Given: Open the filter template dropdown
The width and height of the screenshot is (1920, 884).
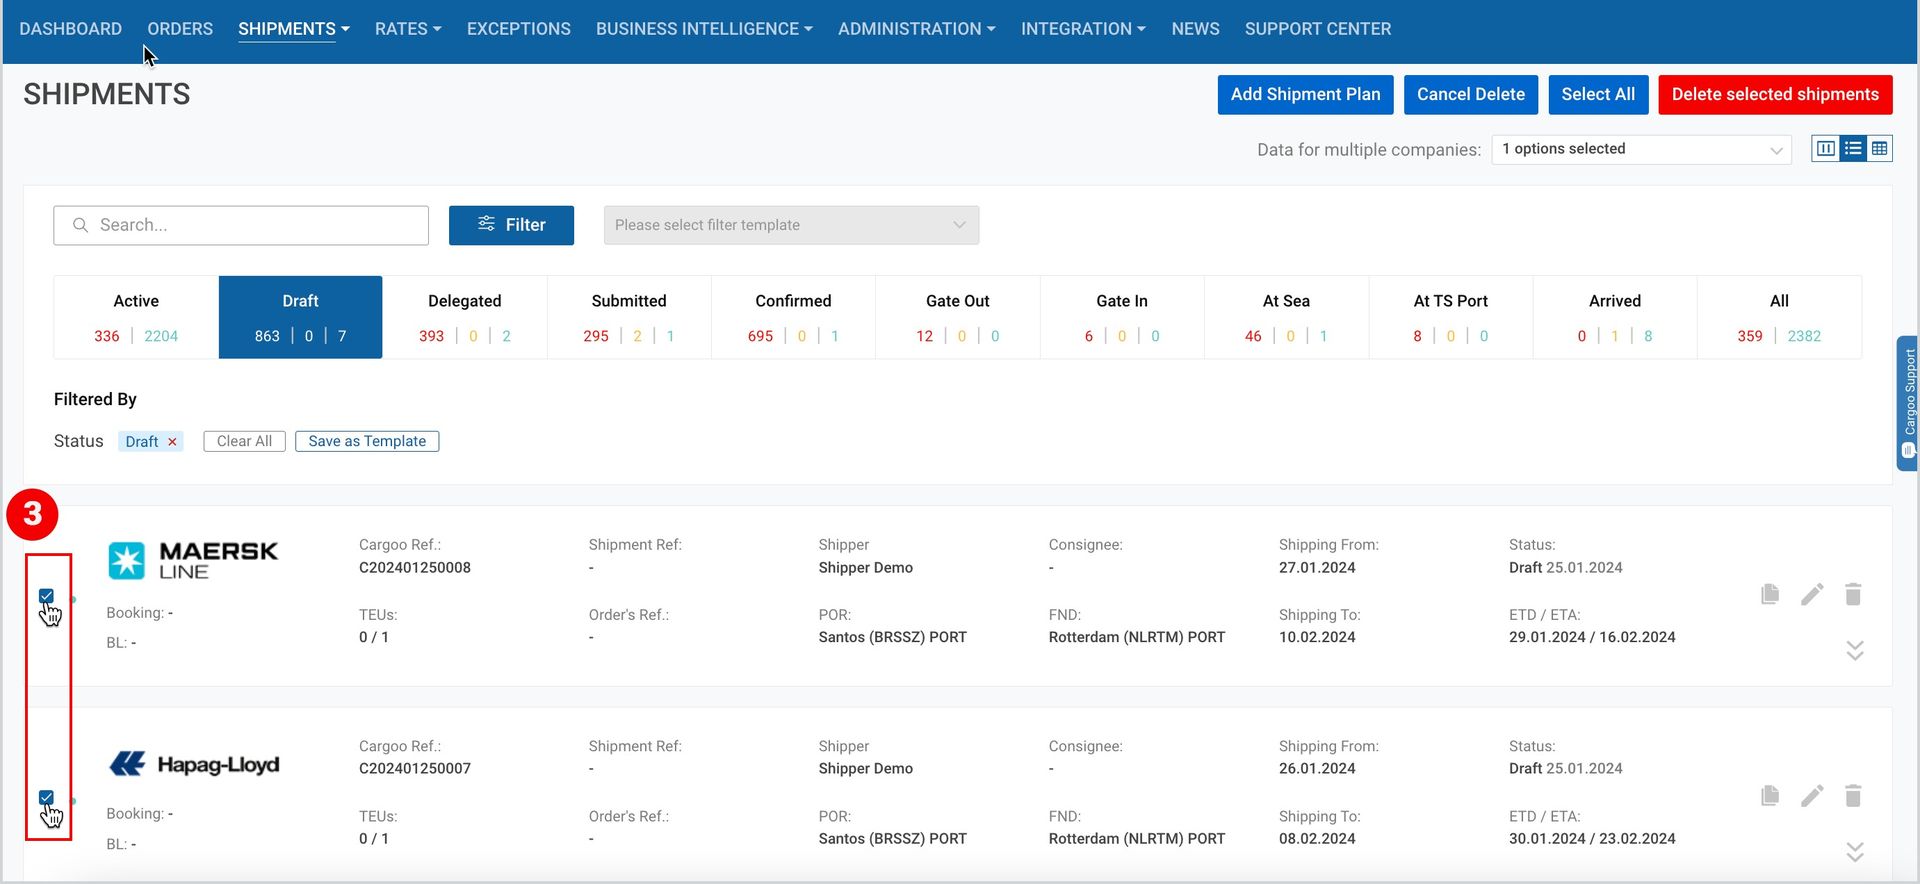Looking at the screenshot, I should [x=791, y=225].
